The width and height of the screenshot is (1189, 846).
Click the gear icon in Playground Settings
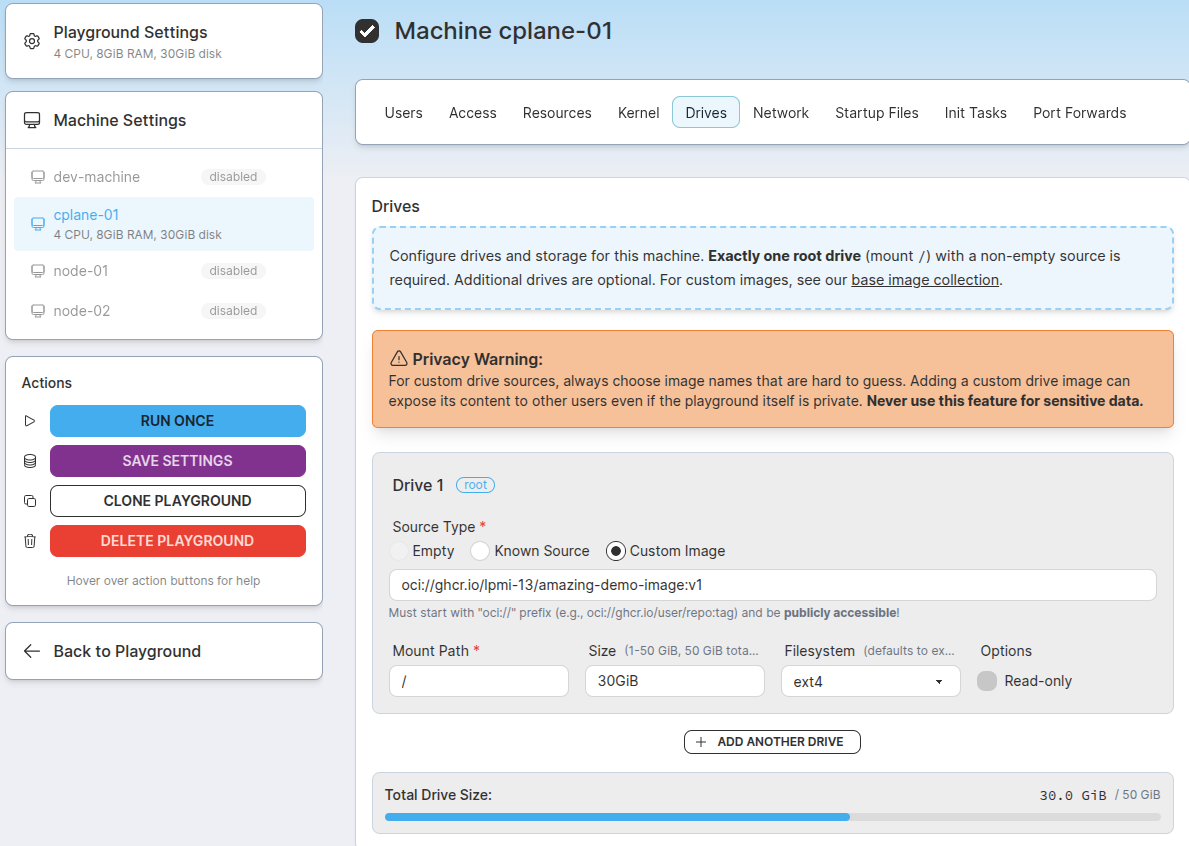30,41
